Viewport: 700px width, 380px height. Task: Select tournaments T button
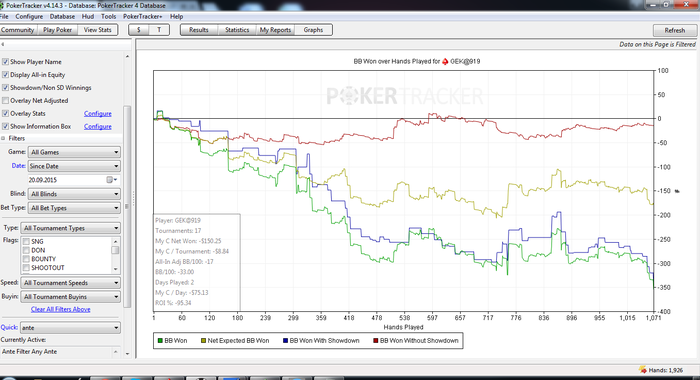pyautogui.click(x=159, y=30)
